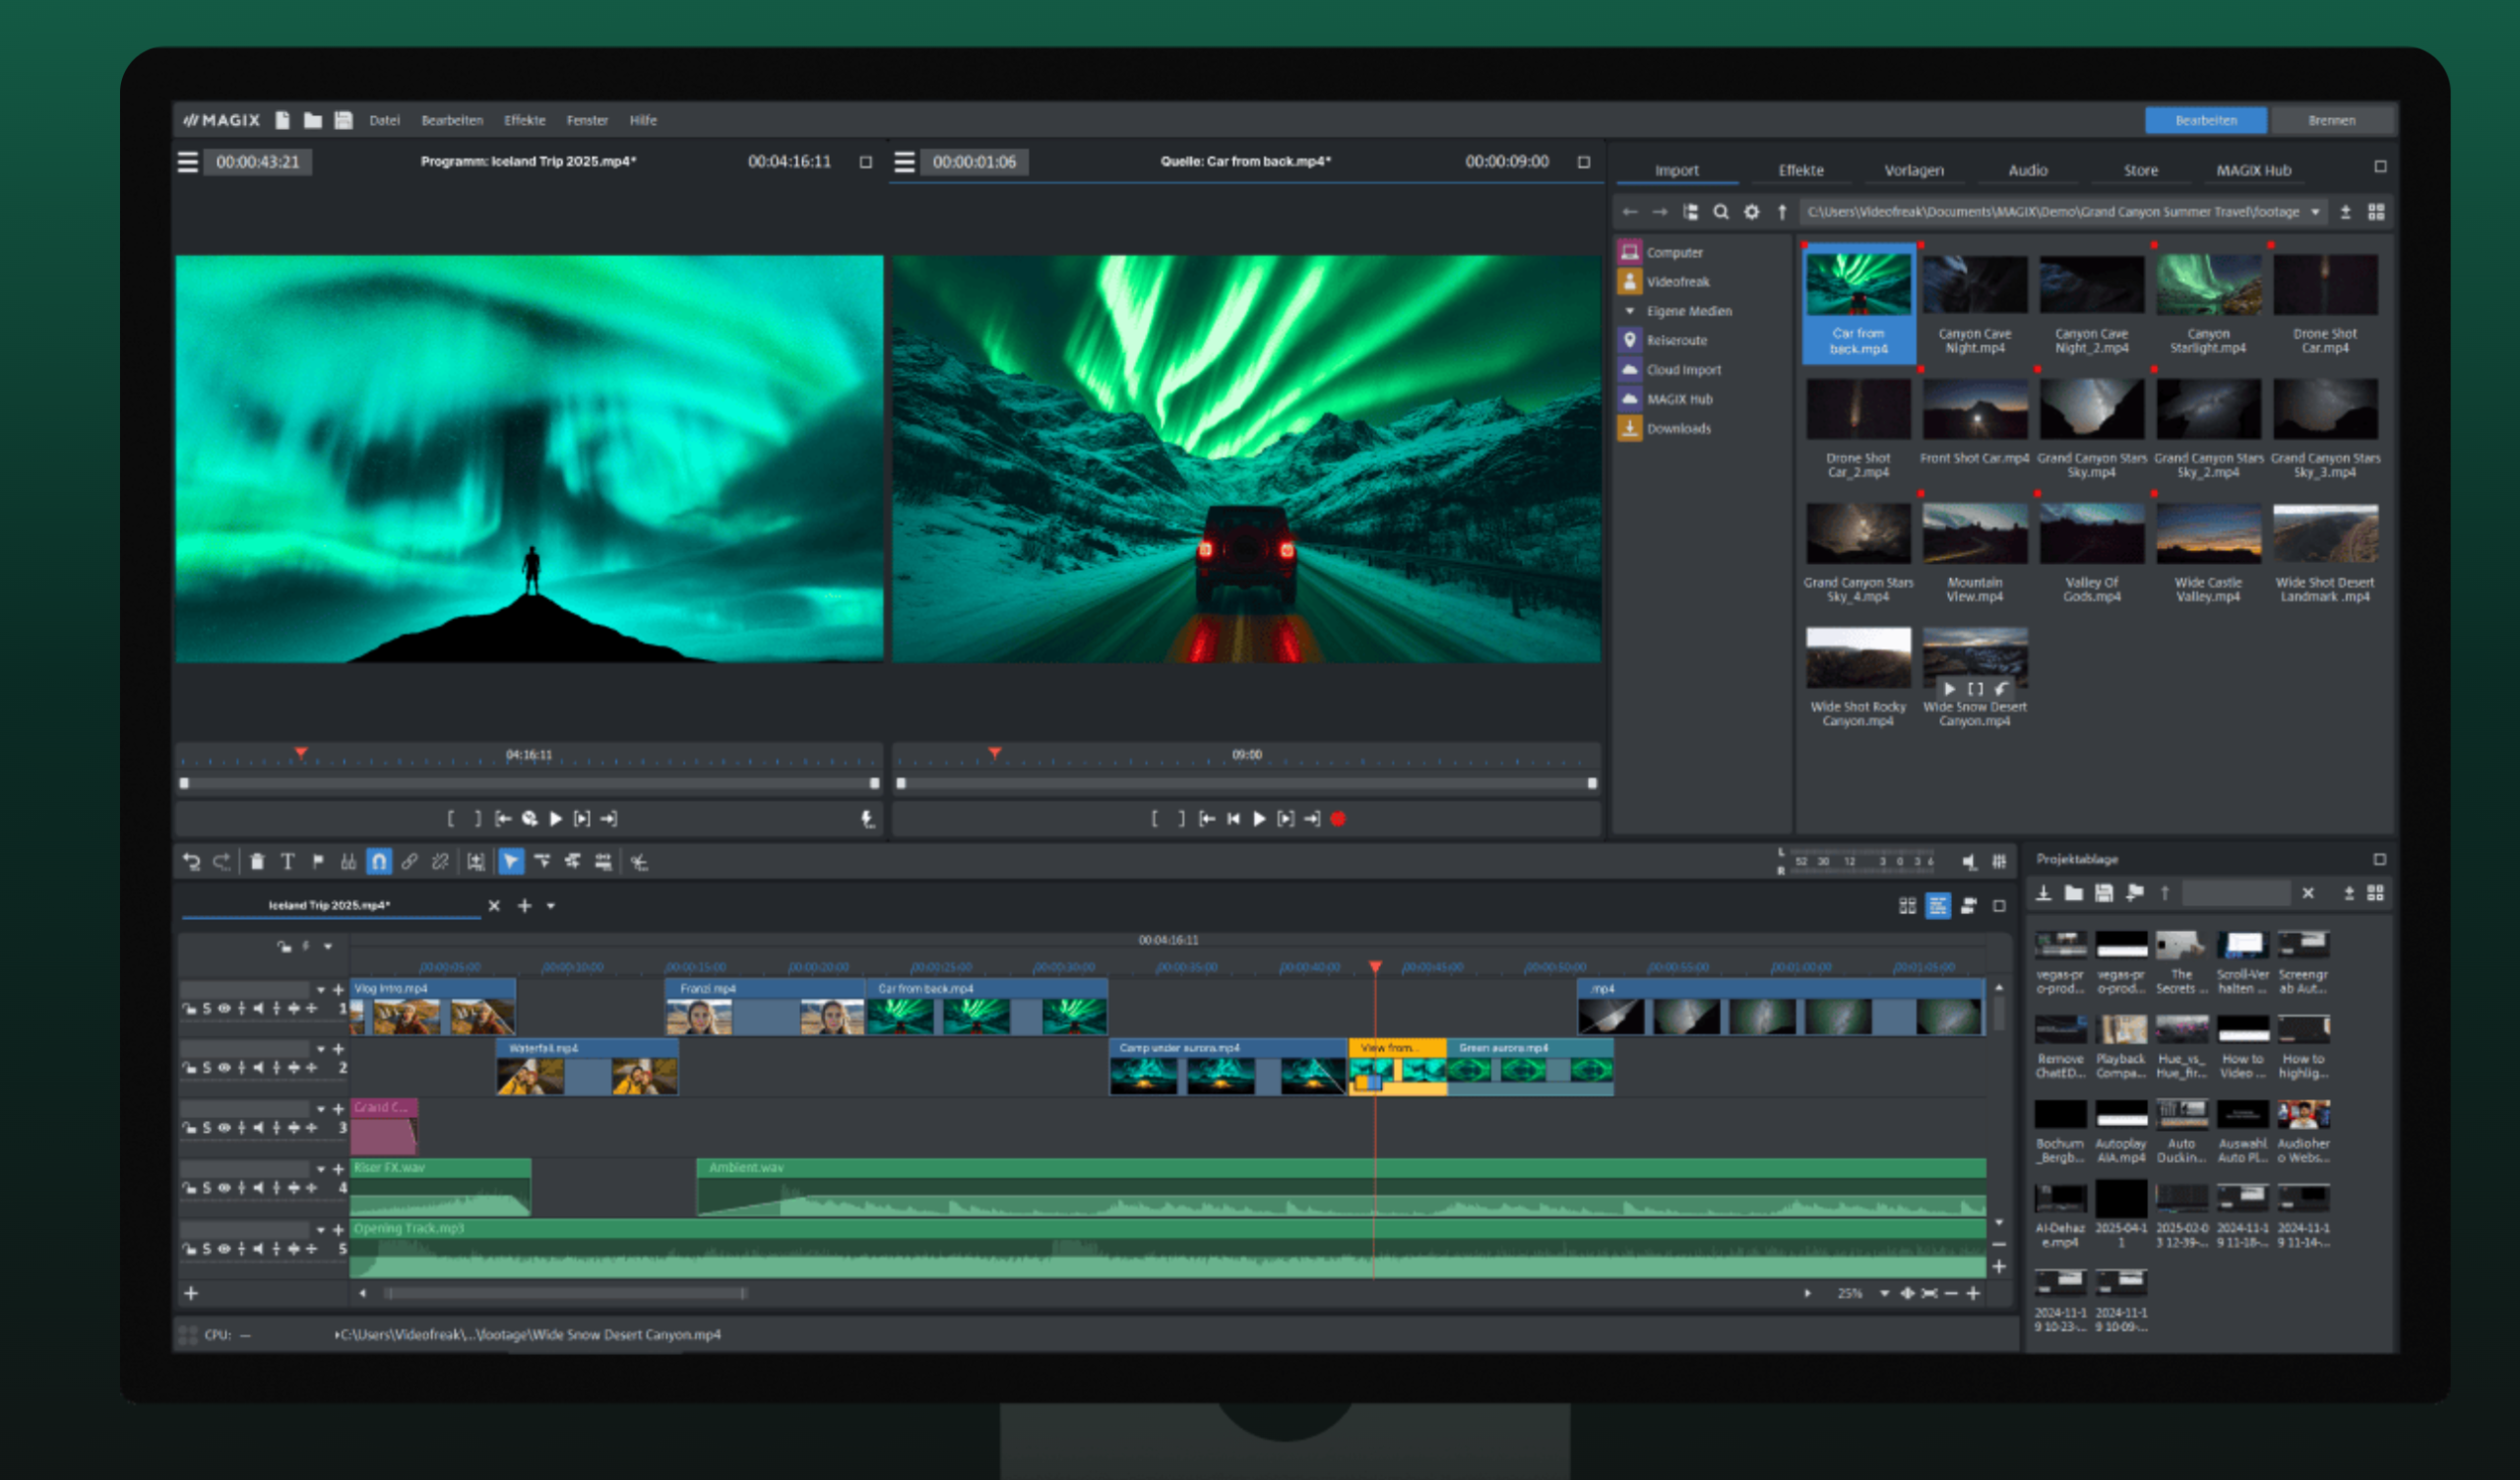The image size is (2520, 1480).
Task: Click the trash delete icon
Action: pyautogui.click(x=257, y=862)
